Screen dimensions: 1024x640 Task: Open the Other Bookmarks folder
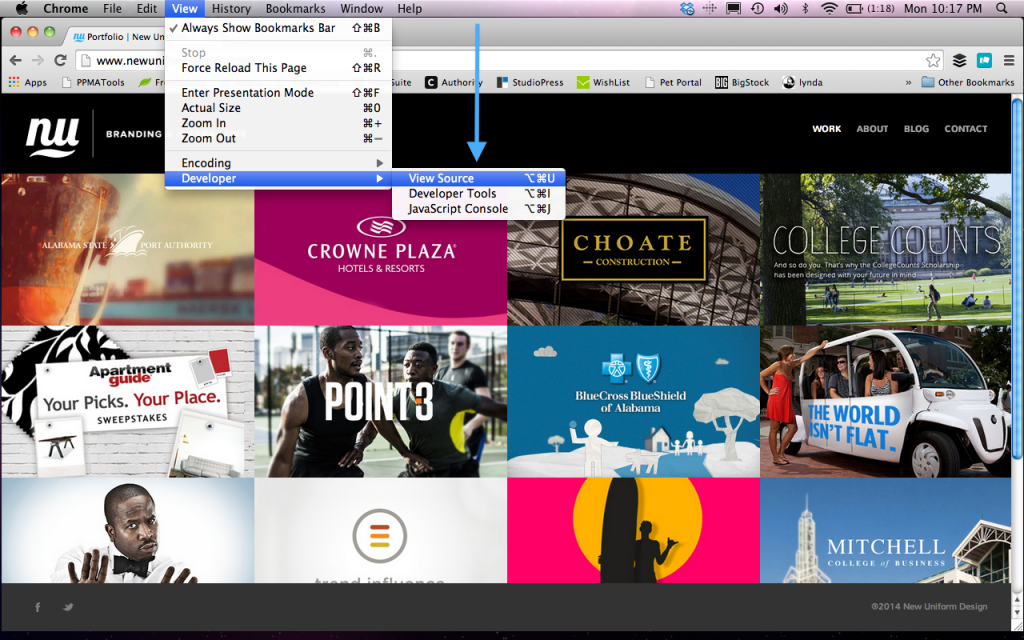pyautogui.click(x=968, y=82)
